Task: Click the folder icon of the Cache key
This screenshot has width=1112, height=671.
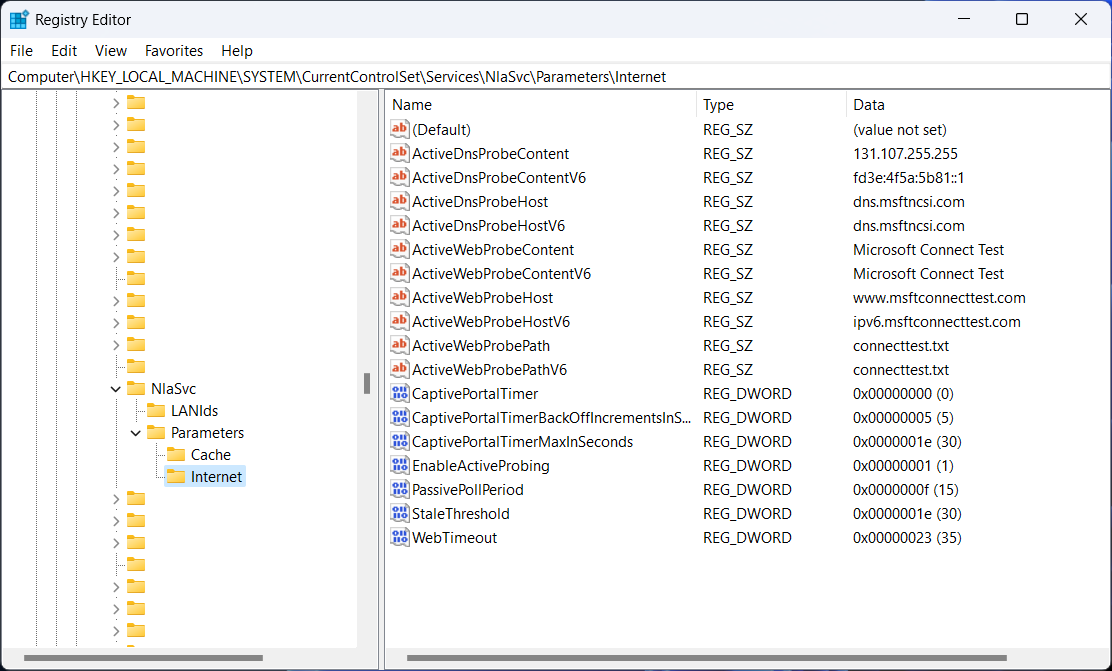Action: [x=179, y=454]
